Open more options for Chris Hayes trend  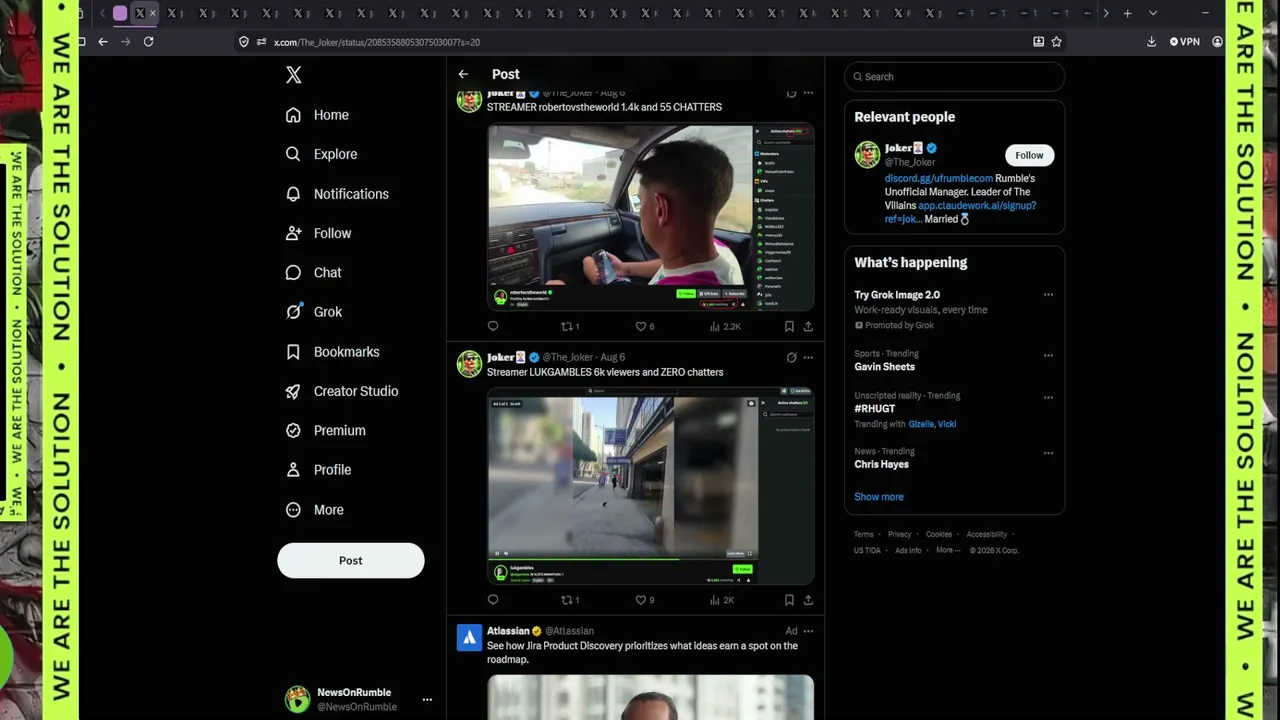(x=1048, y=453)
